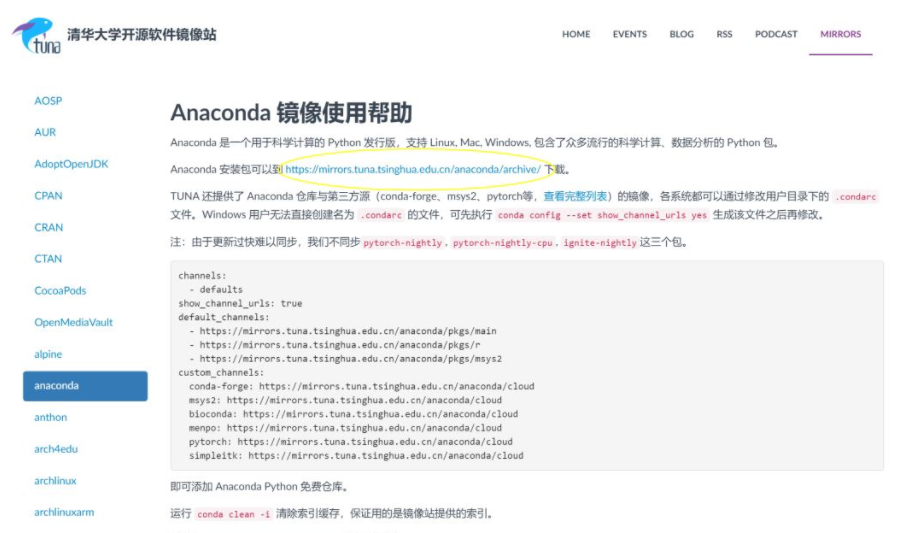Open the OpenMediaVault sidebar entry
Screen dimensions: 920x533
(x=74, y=322)
